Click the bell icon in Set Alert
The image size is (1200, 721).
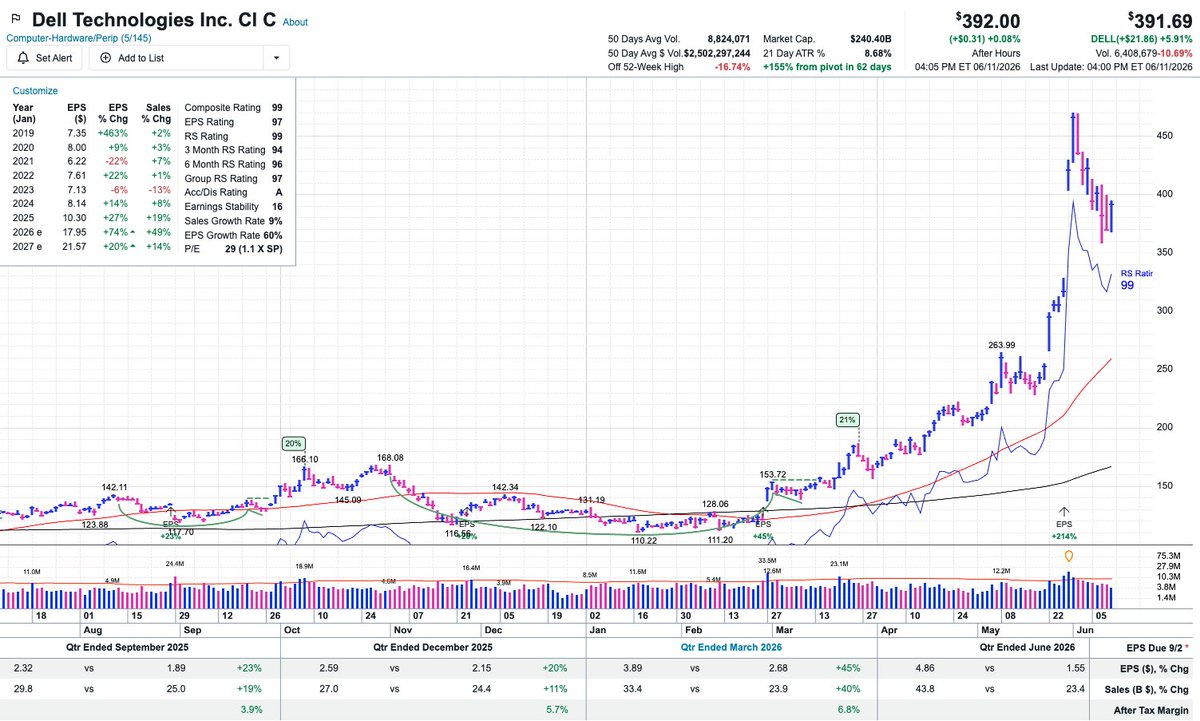pyautogui.click(x=23, y=58)
